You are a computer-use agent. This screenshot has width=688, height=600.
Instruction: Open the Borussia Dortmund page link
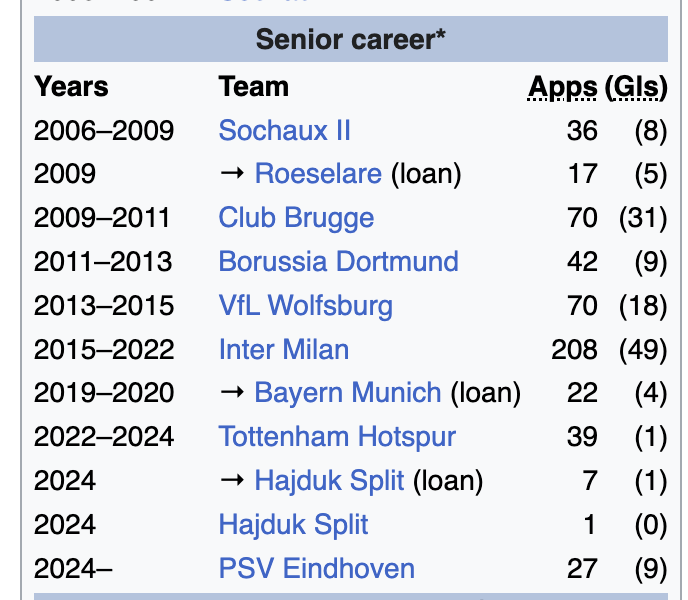(x=338, y=262)
